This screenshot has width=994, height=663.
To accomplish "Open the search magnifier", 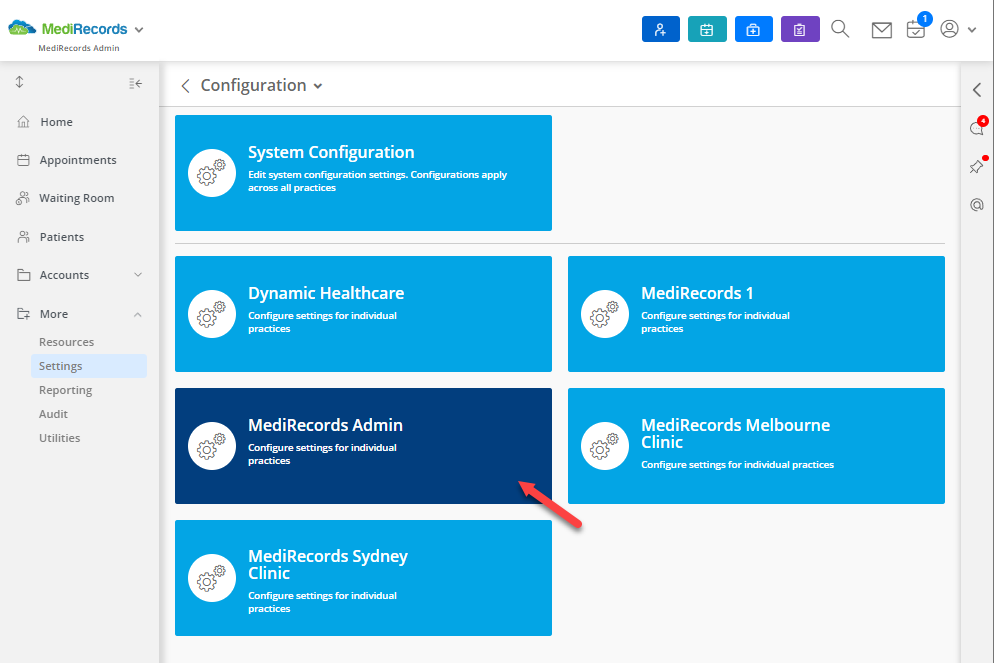I will tap(840, 29).
